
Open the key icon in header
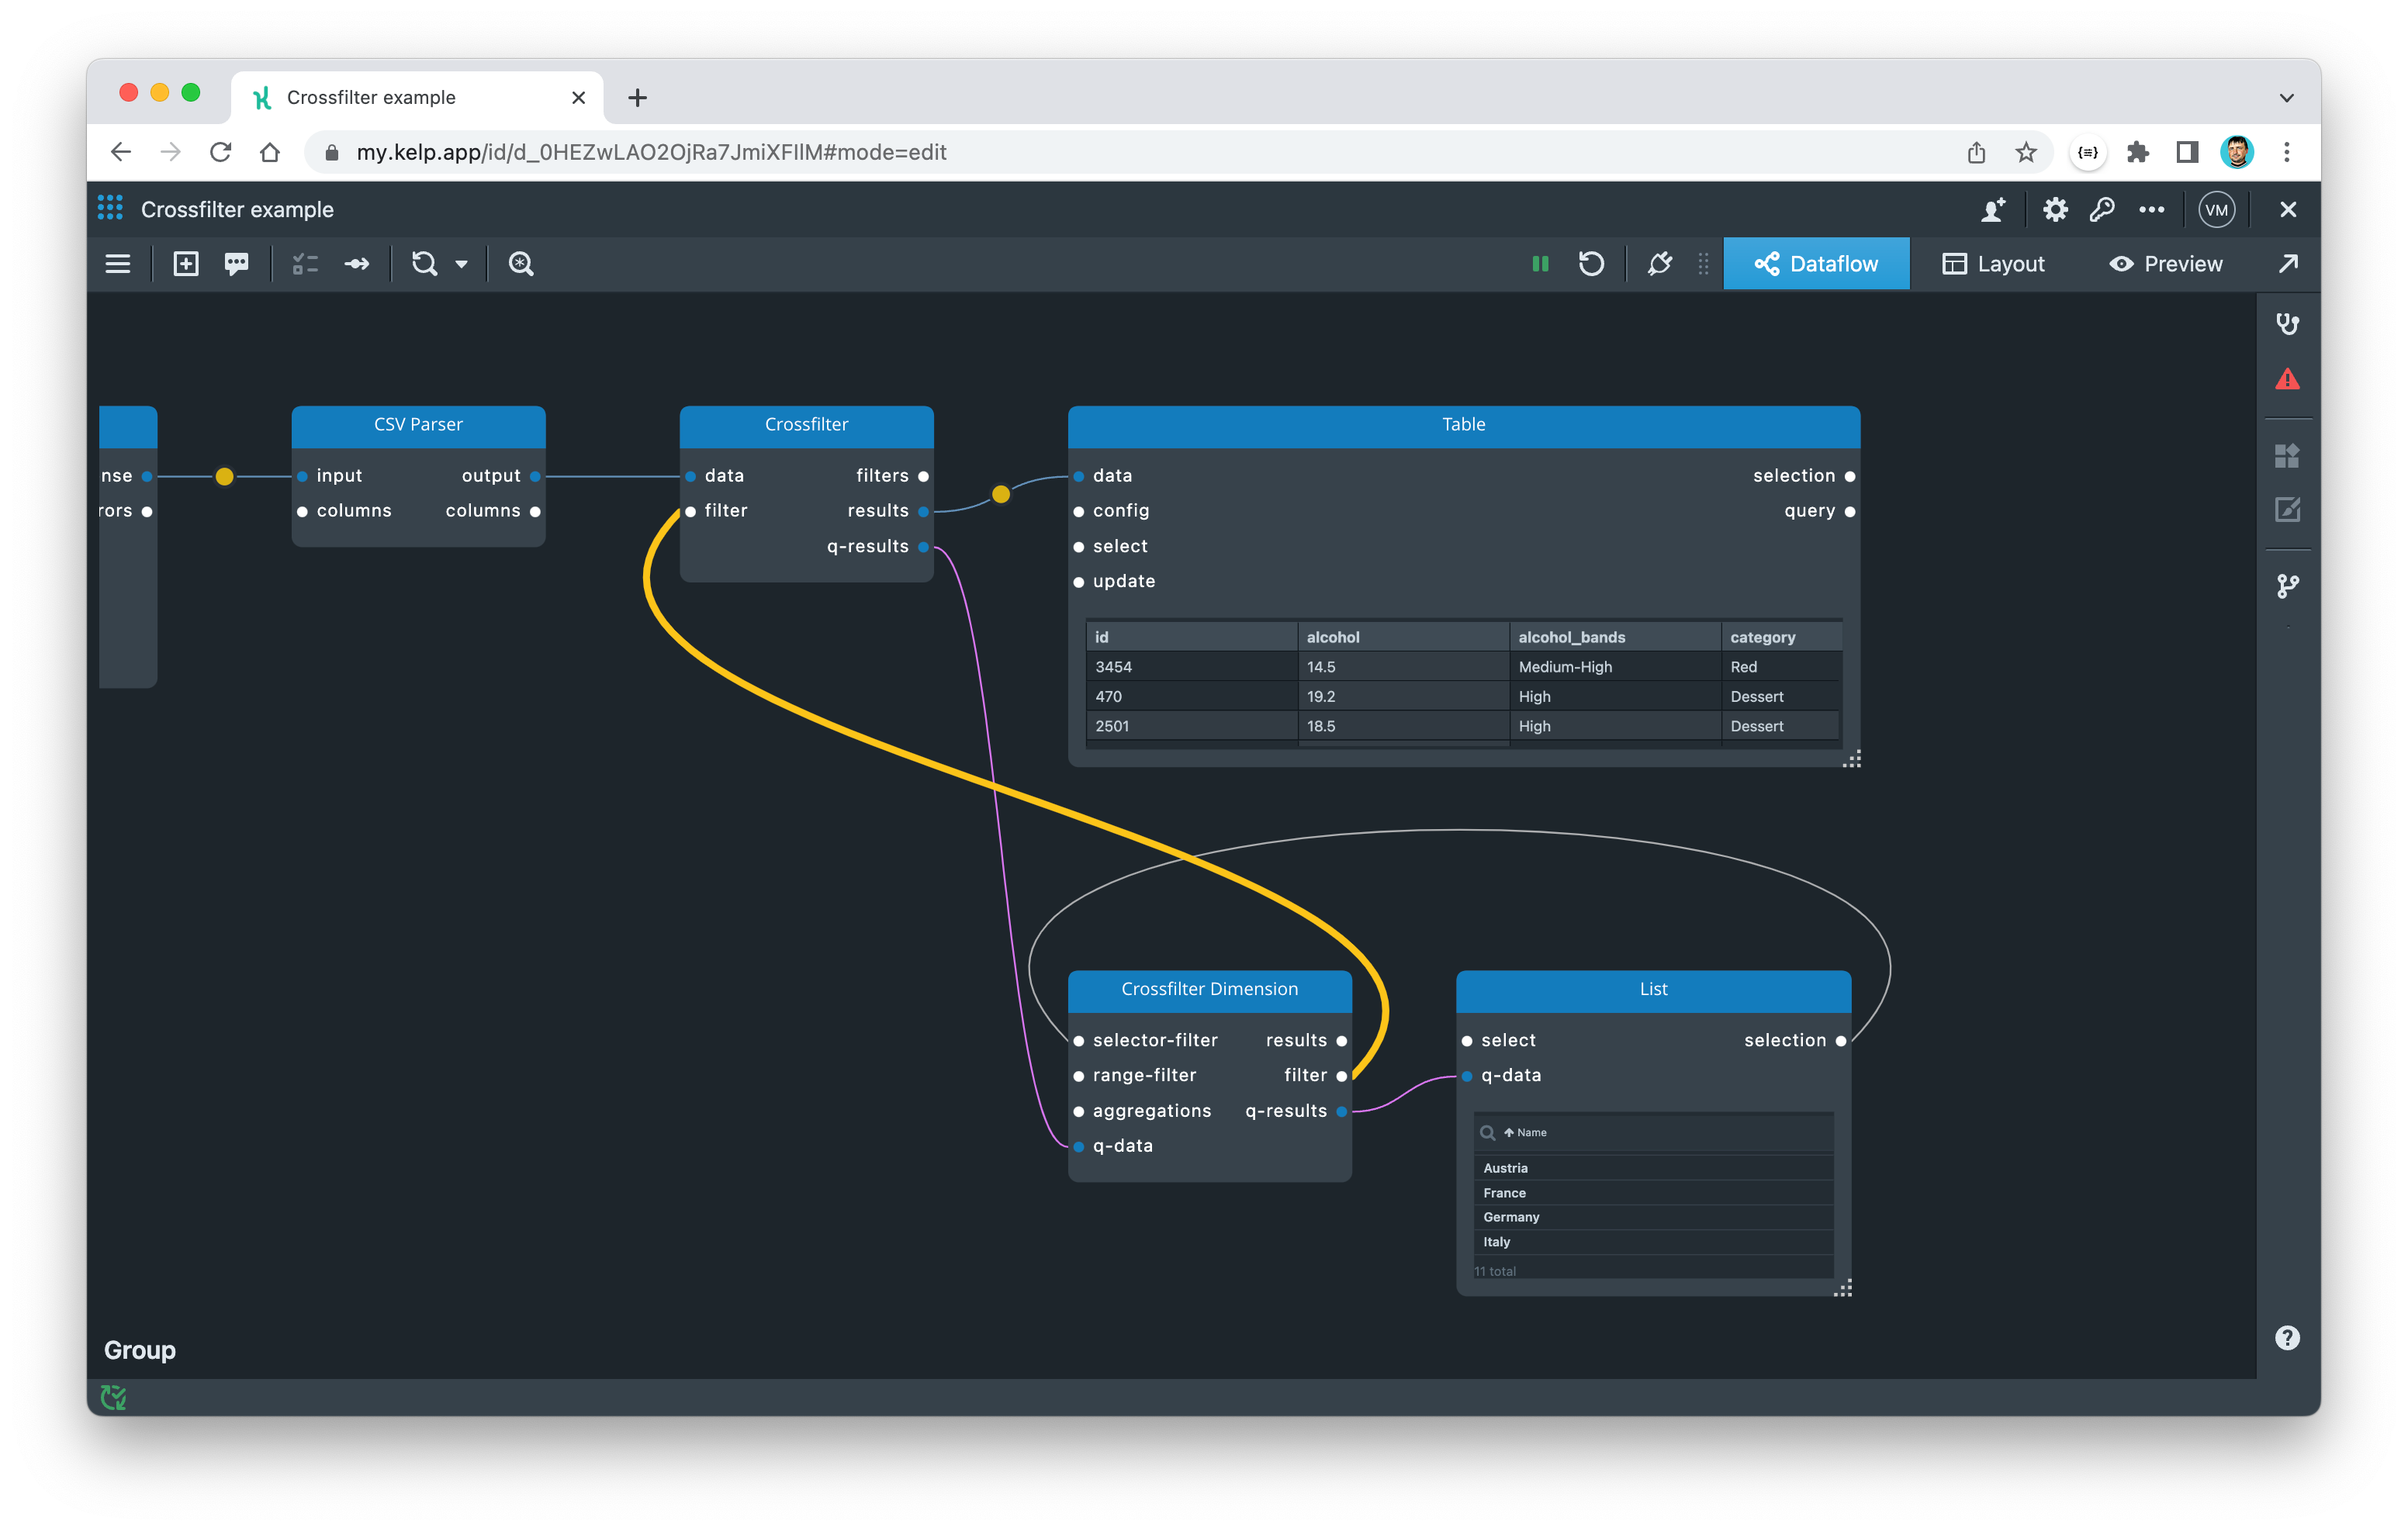2102,210
